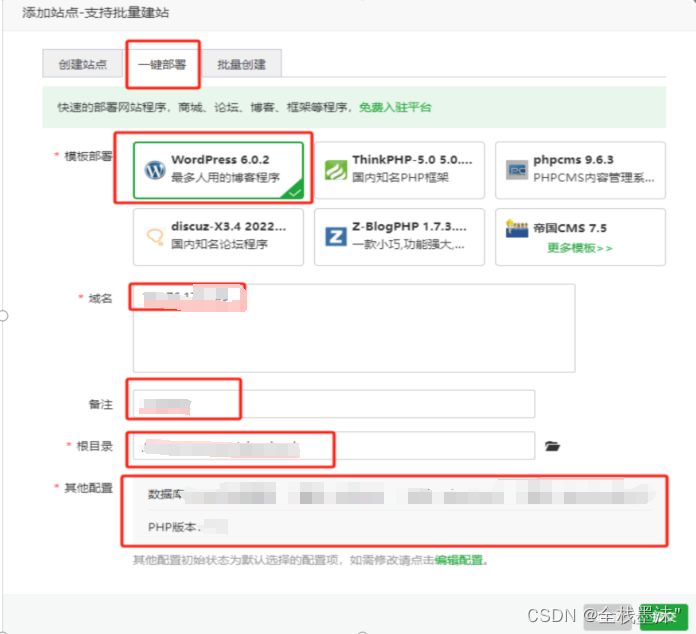Image resolution: width=696 pixels, height=634 pixels.
Task: Select the 一键部署 tab
Action: [162, 64]
